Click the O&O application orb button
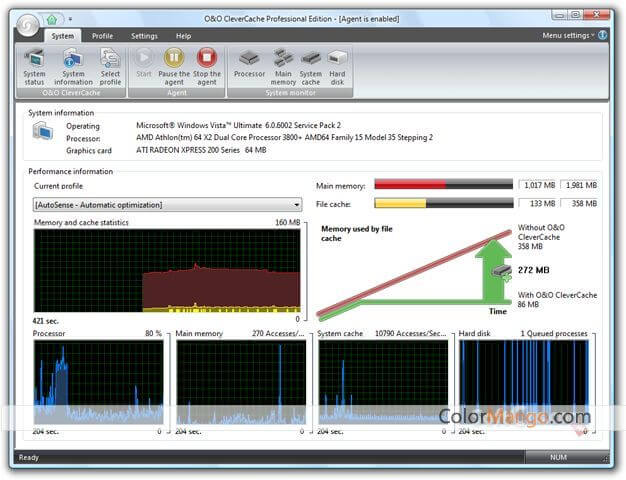Viewport: 626px width, 480px height. [x=26, y=24]
